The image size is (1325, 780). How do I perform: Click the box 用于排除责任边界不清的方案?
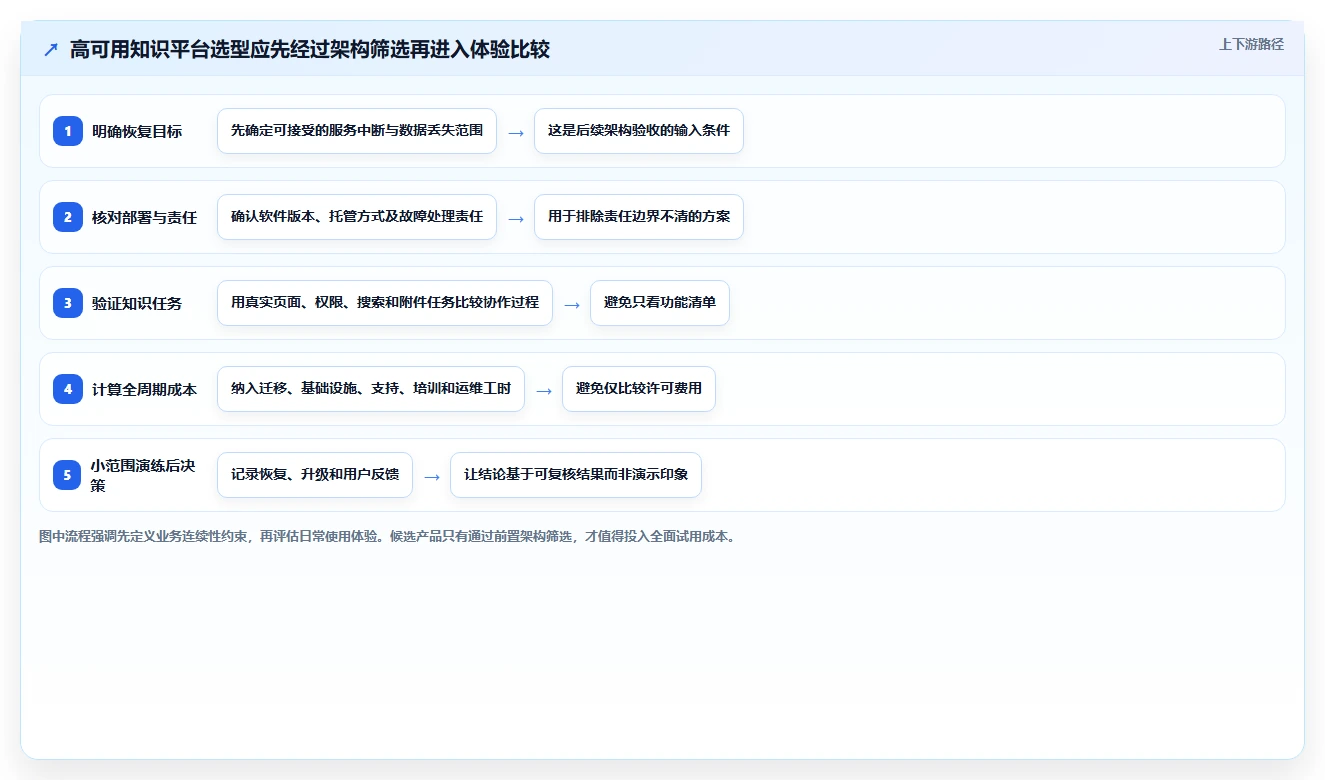click(x=639, y=217)
